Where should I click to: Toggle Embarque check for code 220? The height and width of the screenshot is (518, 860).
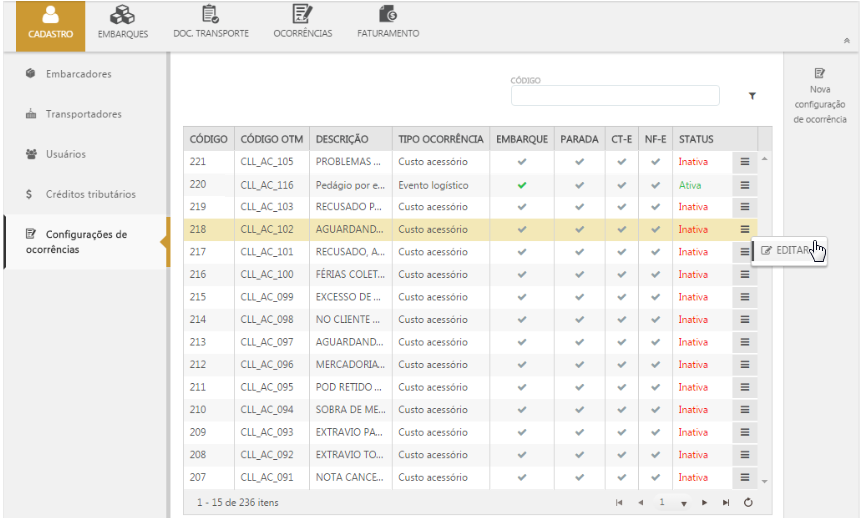(x=522, y=185)
